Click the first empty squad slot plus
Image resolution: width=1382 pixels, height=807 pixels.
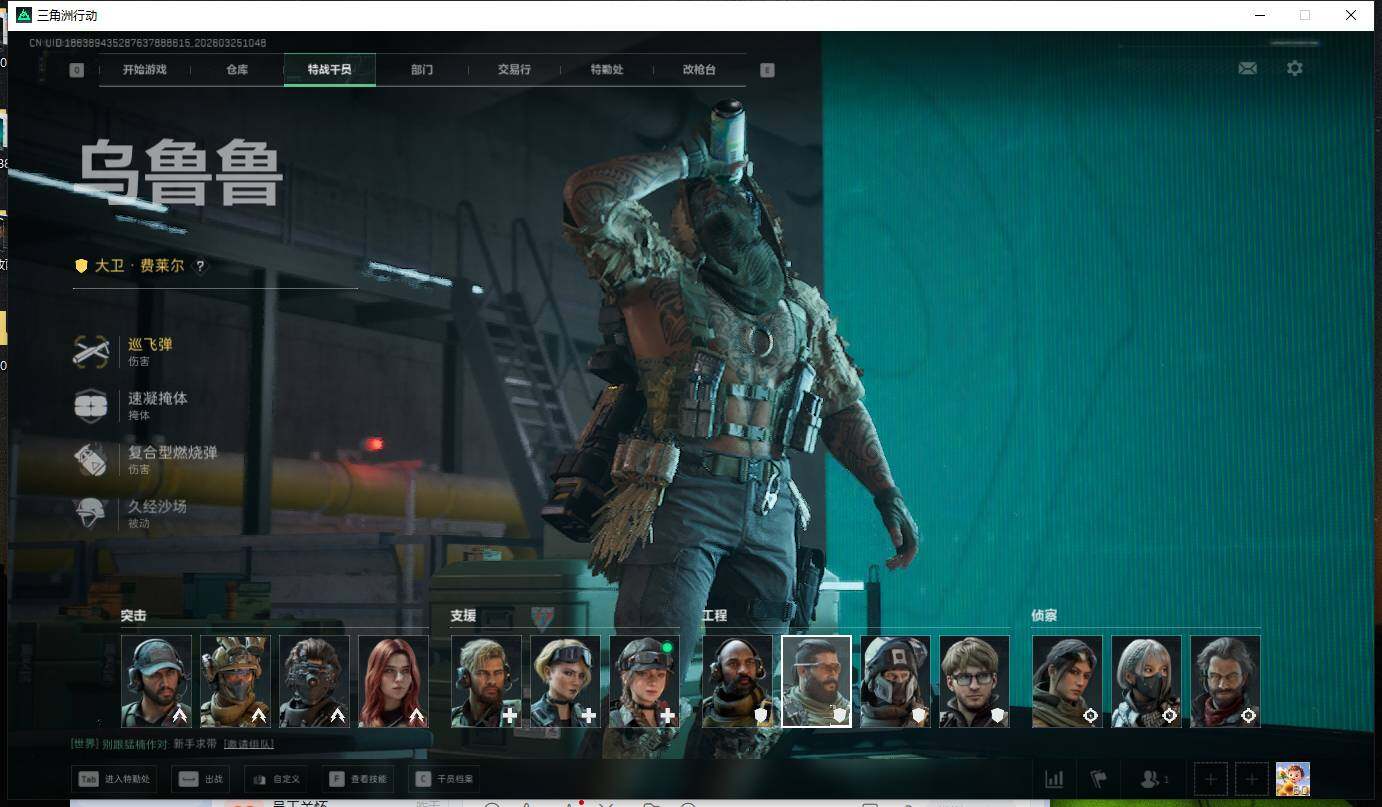(1210, 779)
